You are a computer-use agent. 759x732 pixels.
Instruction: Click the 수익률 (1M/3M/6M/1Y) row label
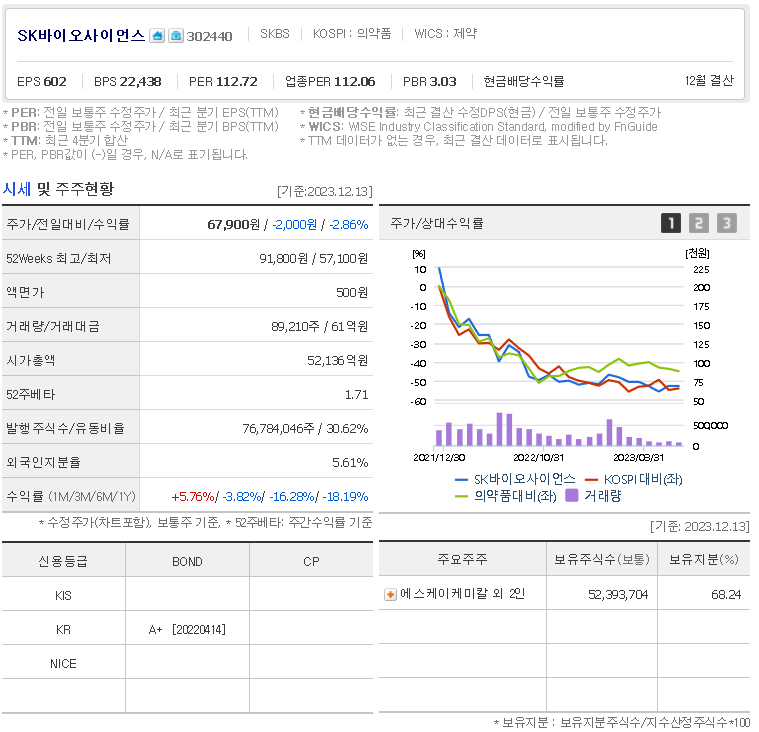[71, 497]
